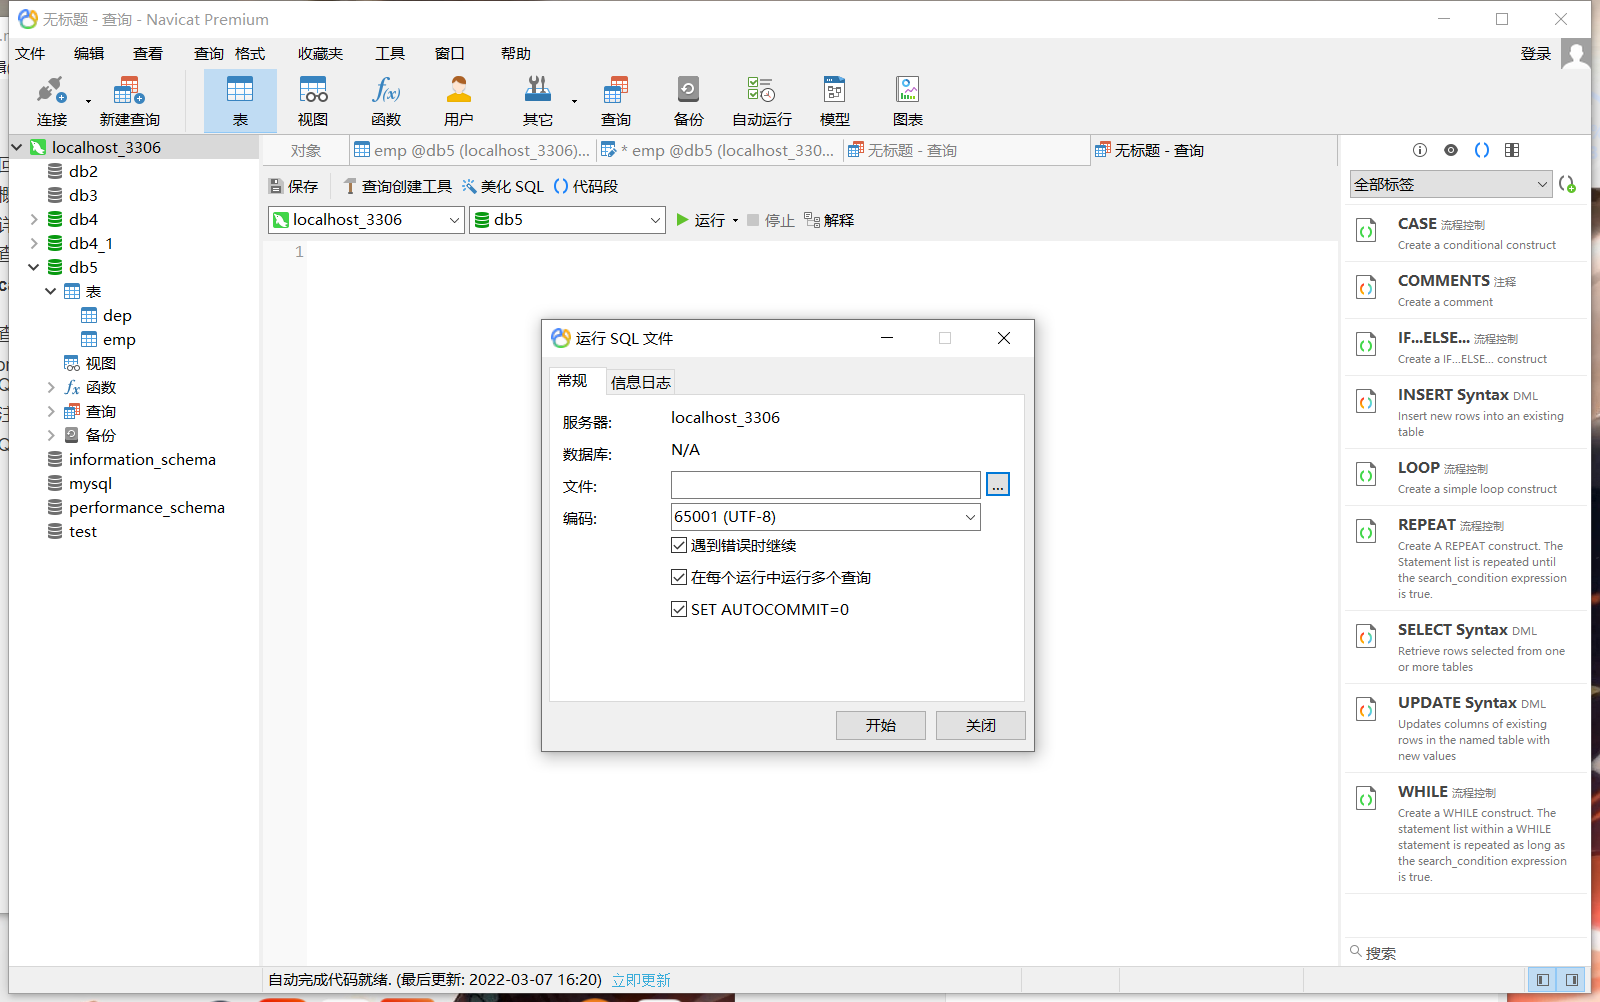The width and height of the screenshot is (1600, 1002).
Task: Open the 帮助 menu
Action: coord(516,54)
